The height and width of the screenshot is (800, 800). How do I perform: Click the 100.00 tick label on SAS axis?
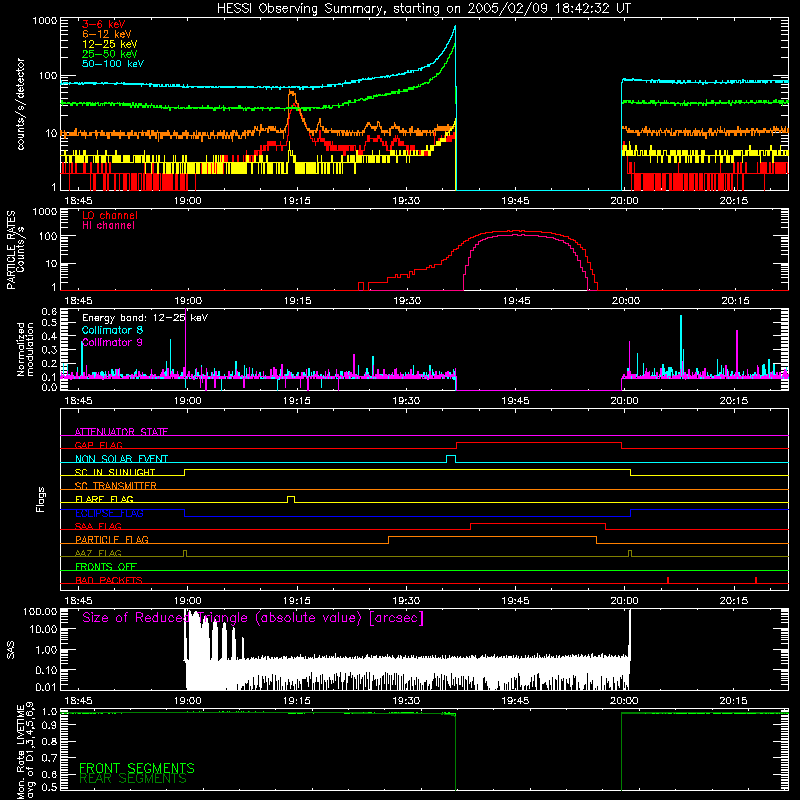coord(40,611)
